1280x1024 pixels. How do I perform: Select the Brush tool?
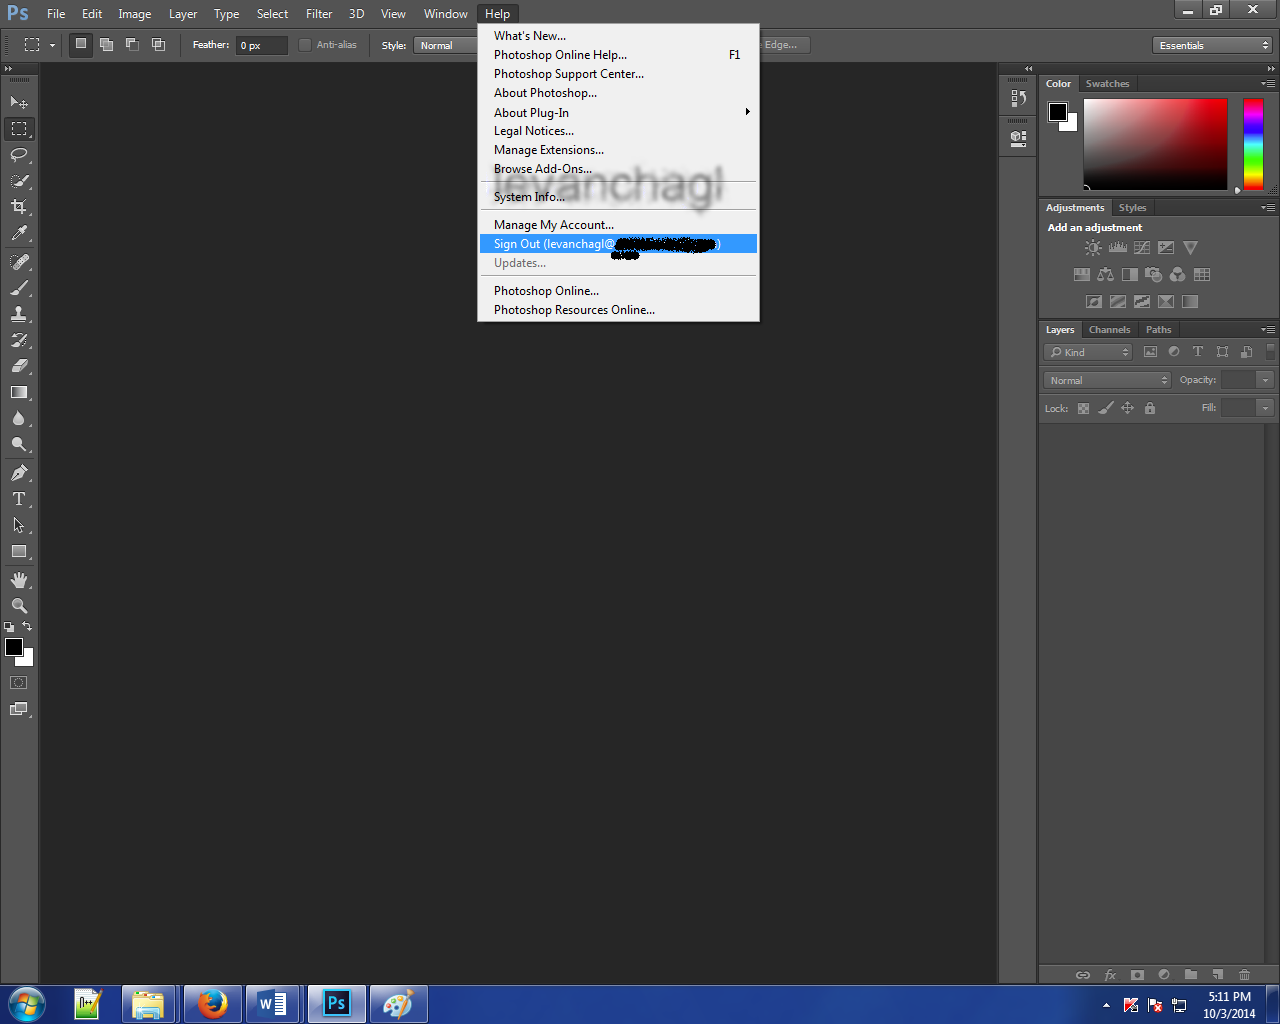click(19, 288)
